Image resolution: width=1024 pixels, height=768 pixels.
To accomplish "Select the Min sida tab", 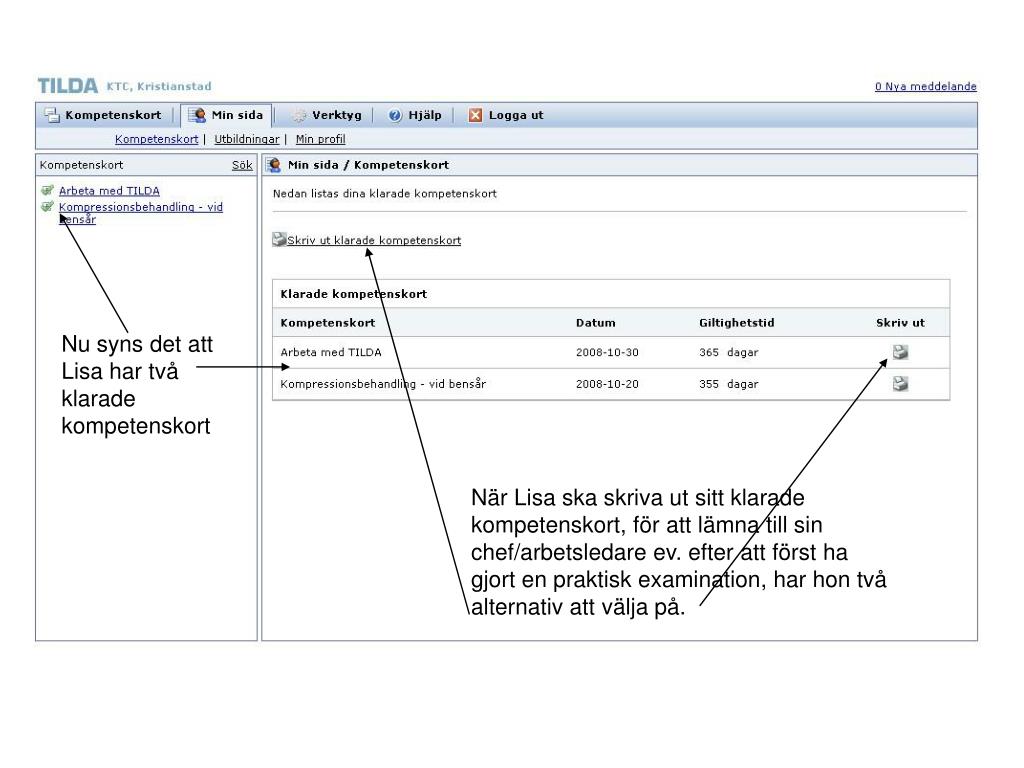I will coord(226,116).
